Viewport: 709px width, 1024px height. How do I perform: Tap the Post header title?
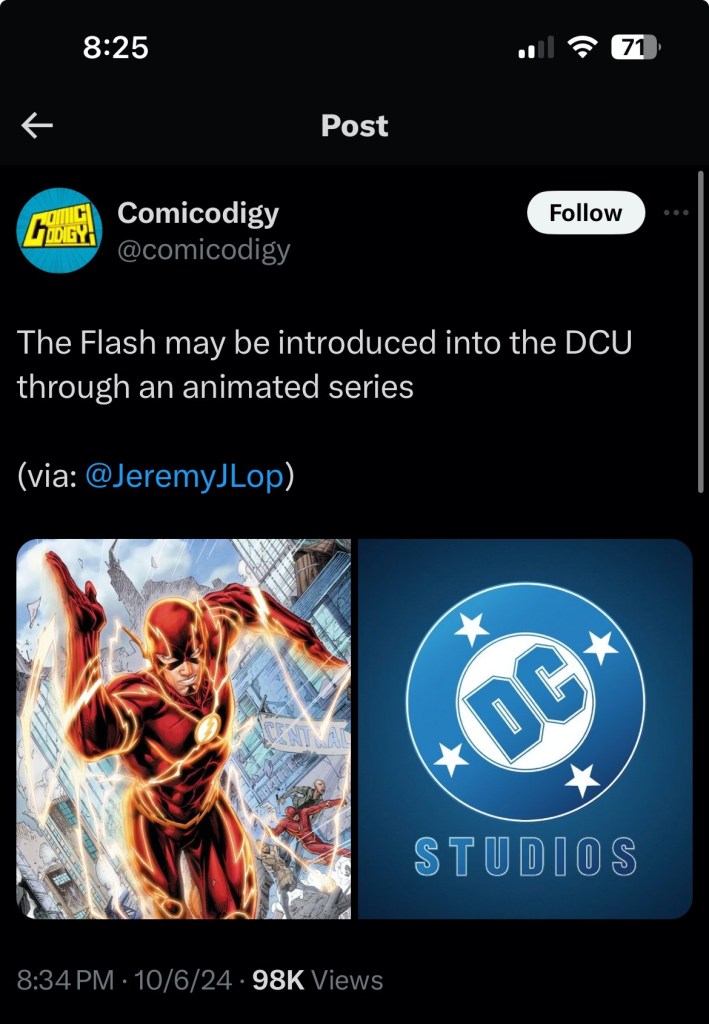pos(354,125)
